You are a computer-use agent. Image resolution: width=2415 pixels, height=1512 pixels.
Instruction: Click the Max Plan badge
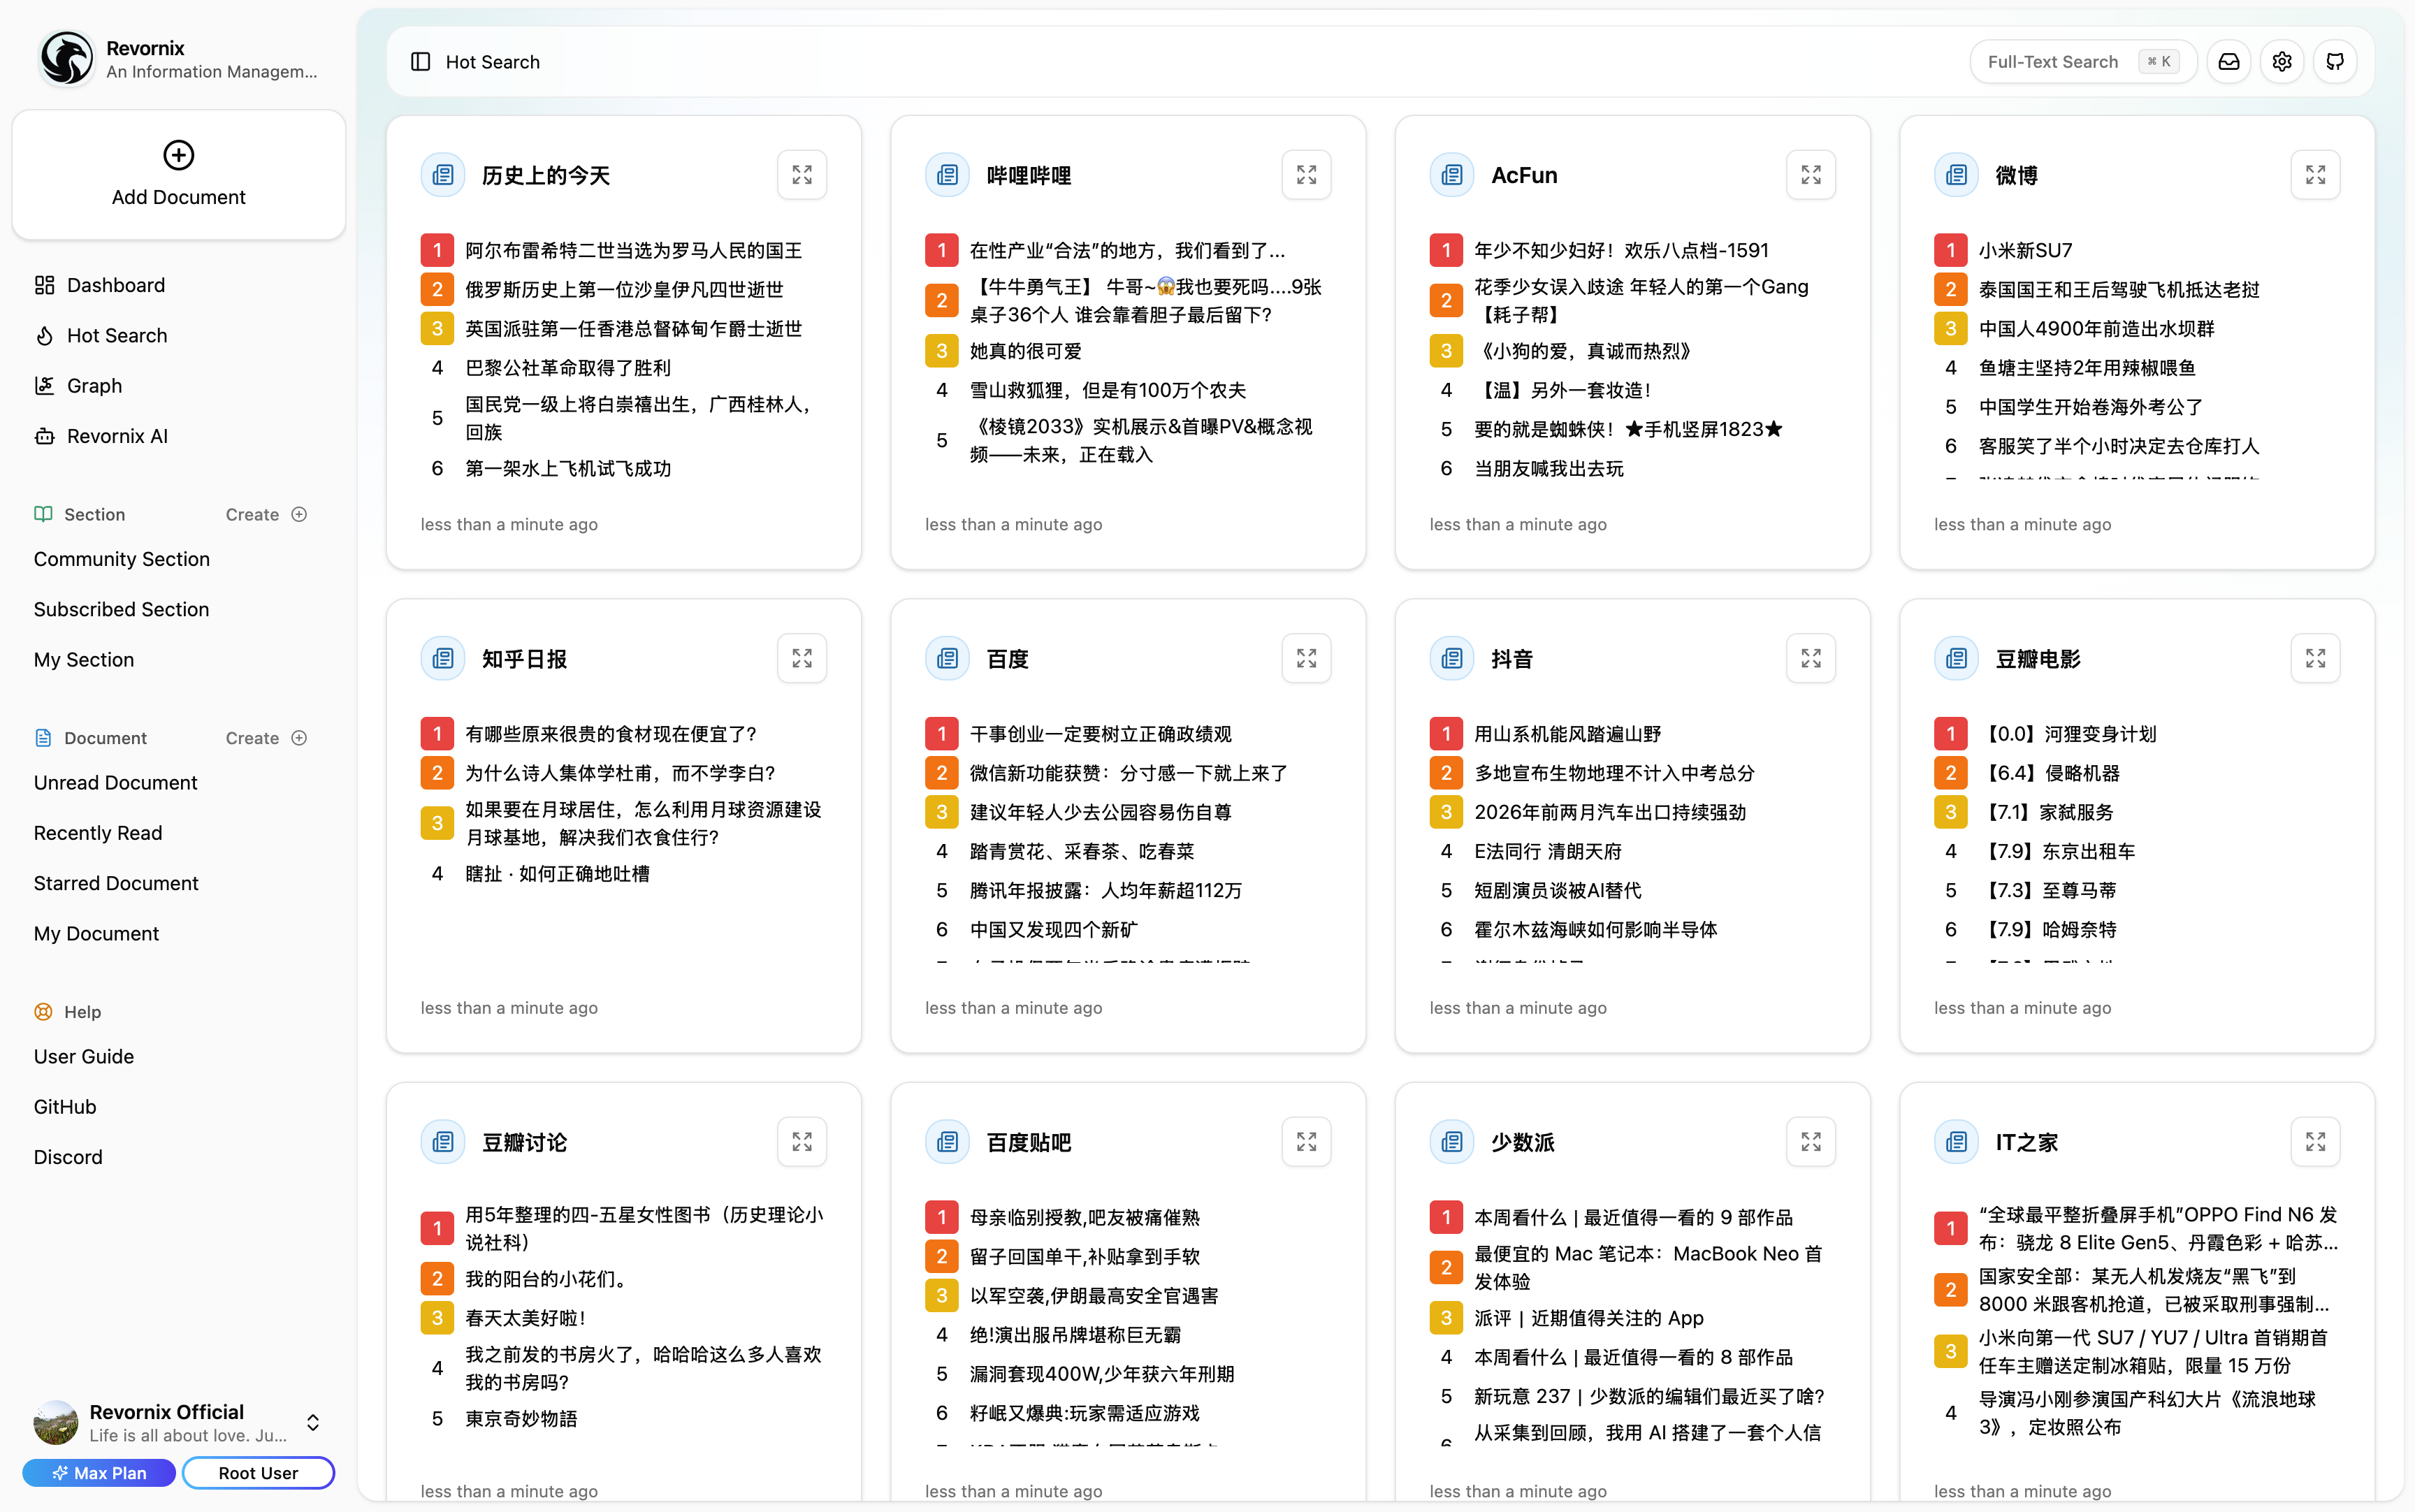[x=99, y=1473]
